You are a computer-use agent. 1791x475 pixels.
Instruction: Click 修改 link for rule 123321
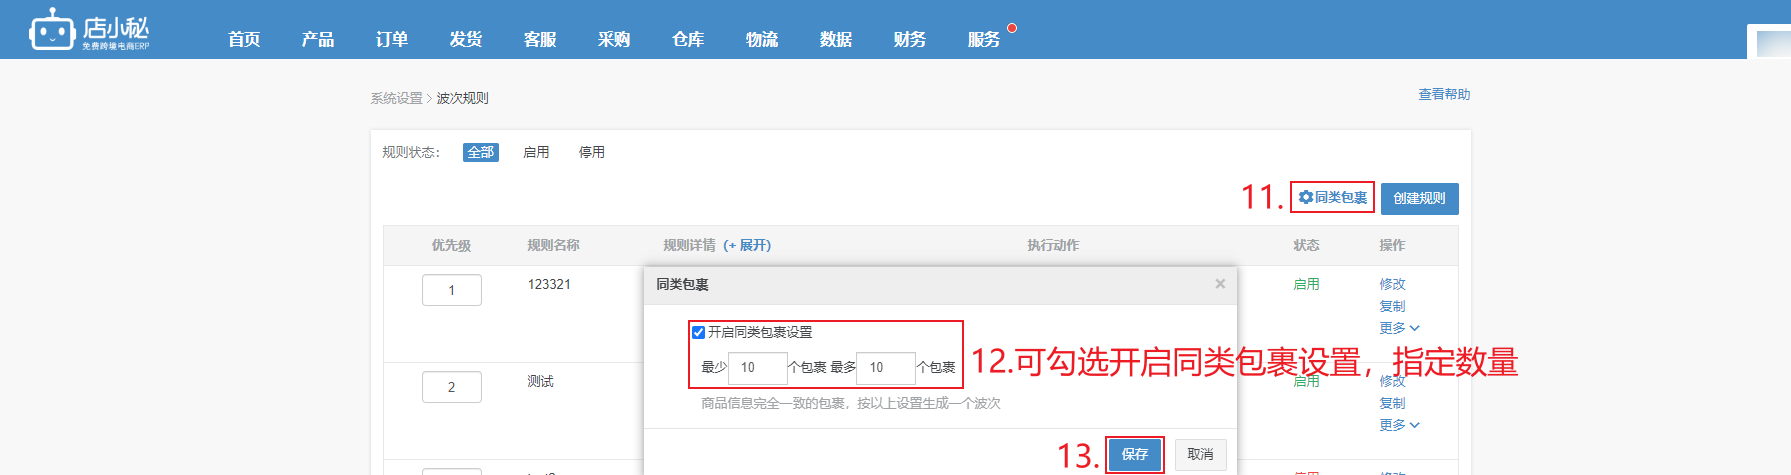click(x=1392, y=284)
